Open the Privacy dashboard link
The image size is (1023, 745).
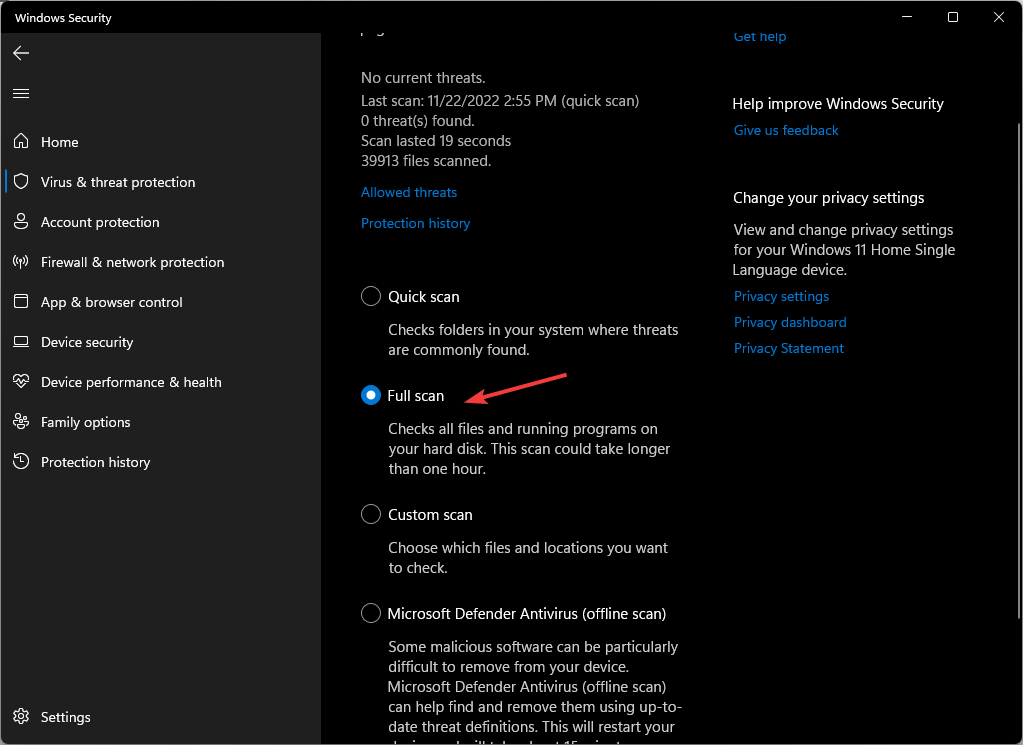pyautogui.click(x=790, y=322)
